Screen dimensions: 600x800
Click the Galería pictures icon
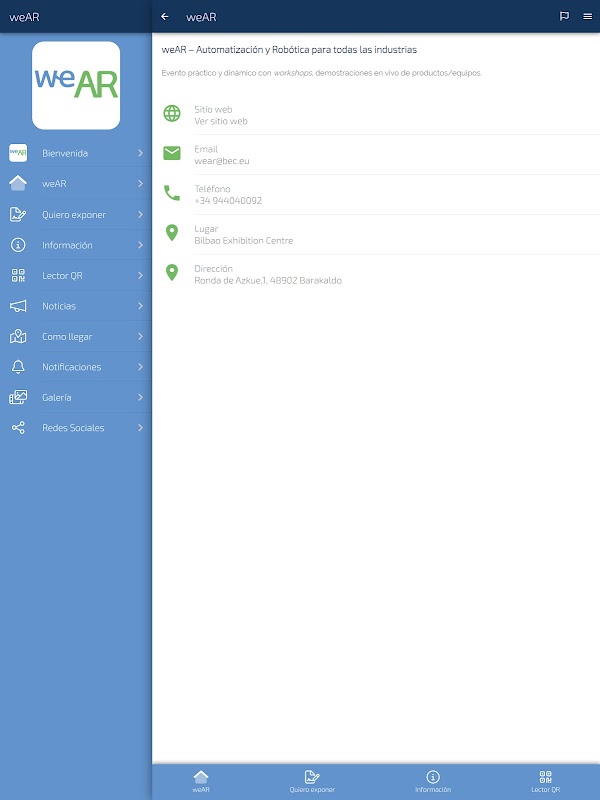click(x=18, y=397)
